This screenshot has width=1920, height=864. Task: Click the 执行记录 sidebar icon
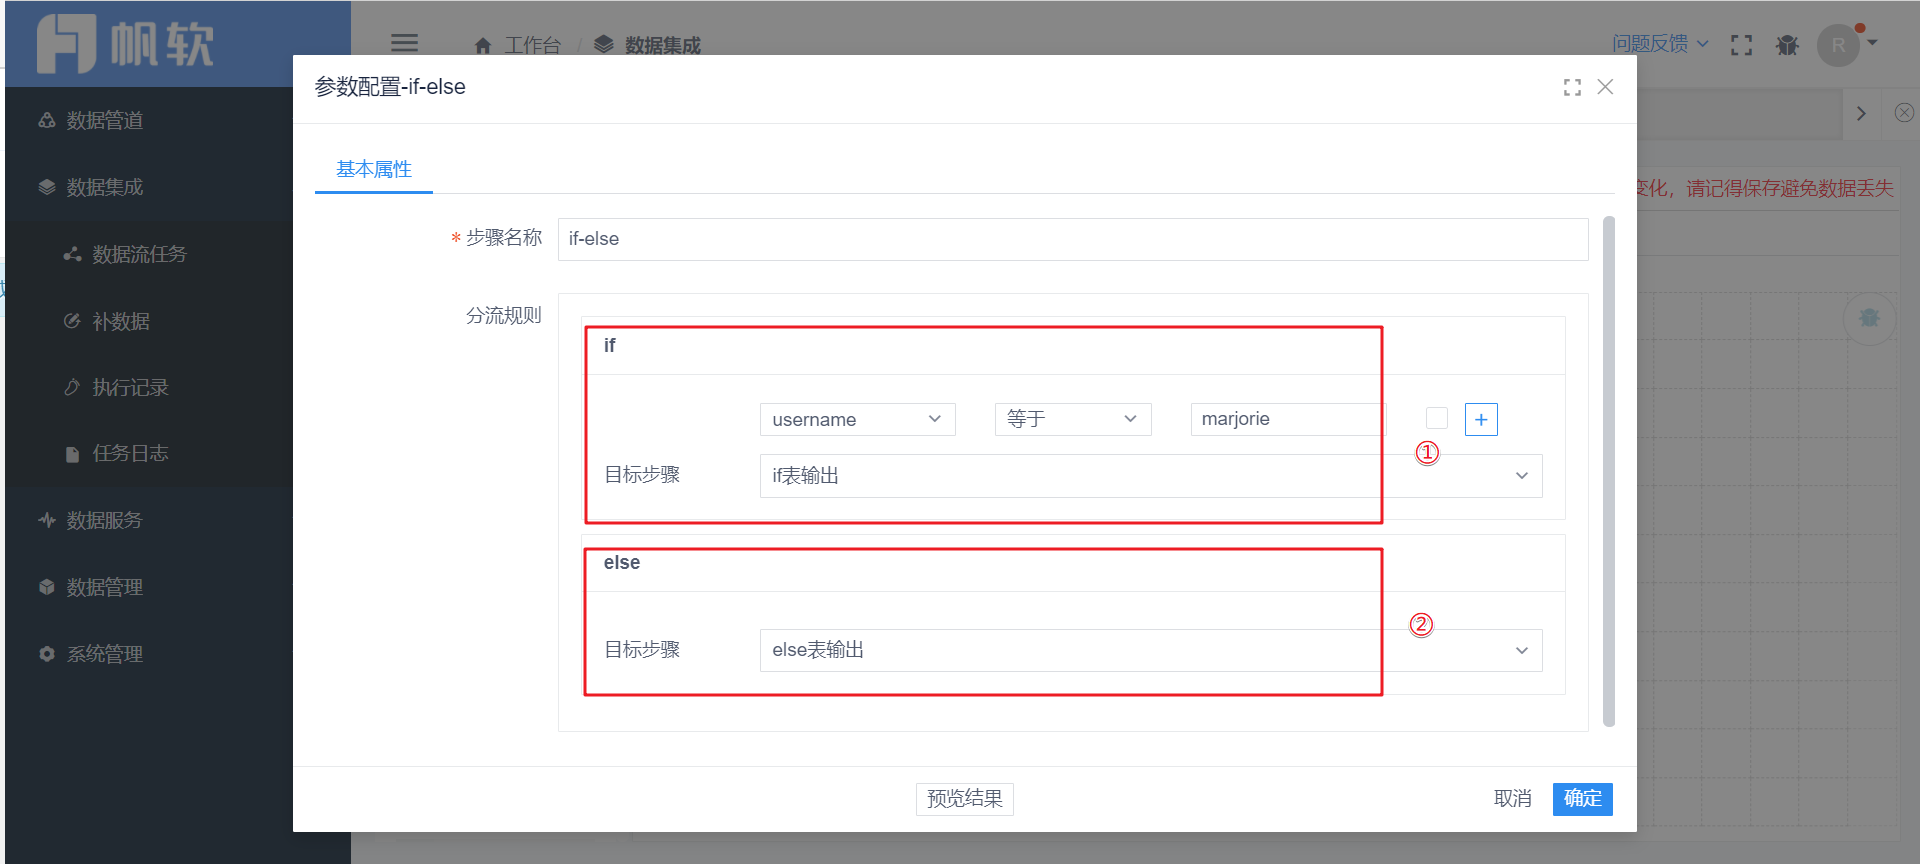72,387
